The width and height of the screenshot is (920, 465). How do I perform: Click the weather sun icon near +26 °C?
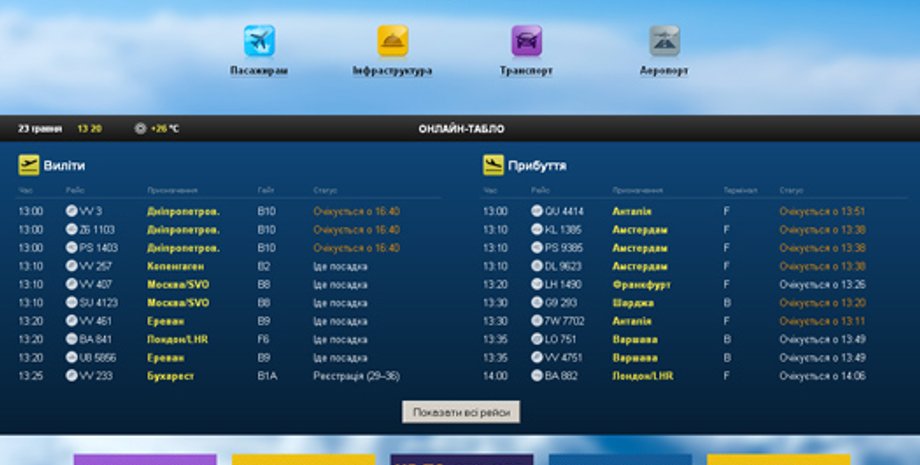[140, 129]
